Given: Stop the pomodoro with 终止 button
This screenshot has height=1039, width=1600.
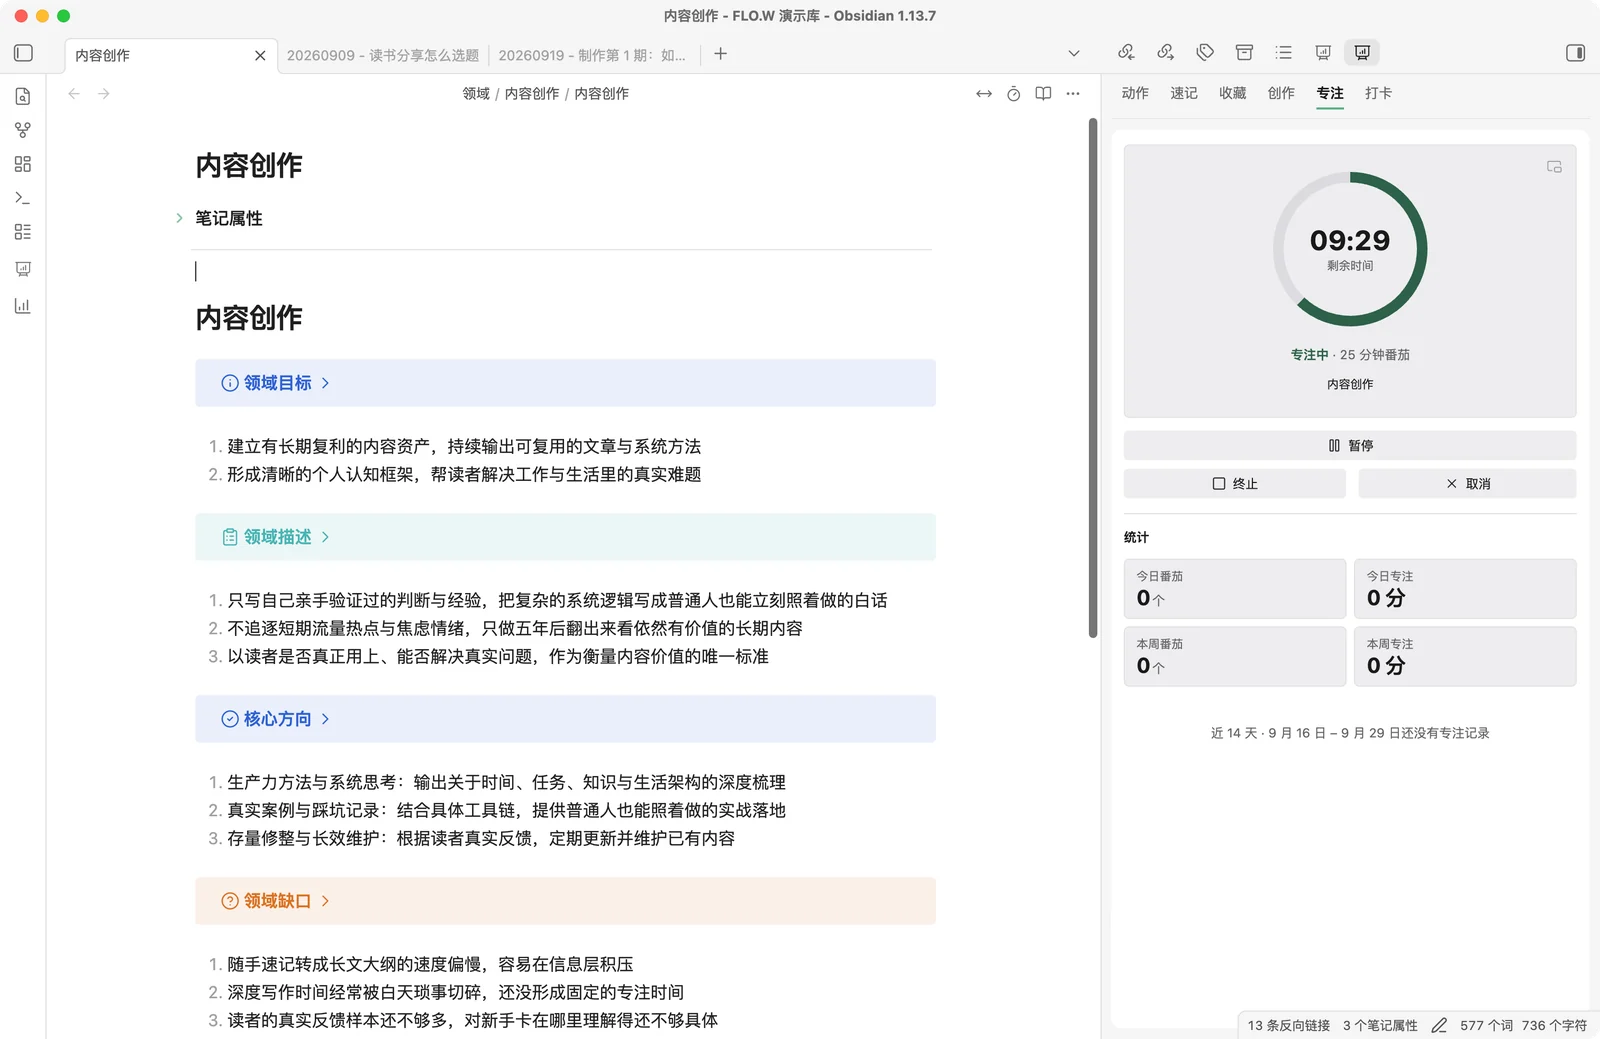Looking at the screenshot, I should tap(1235, 483).
